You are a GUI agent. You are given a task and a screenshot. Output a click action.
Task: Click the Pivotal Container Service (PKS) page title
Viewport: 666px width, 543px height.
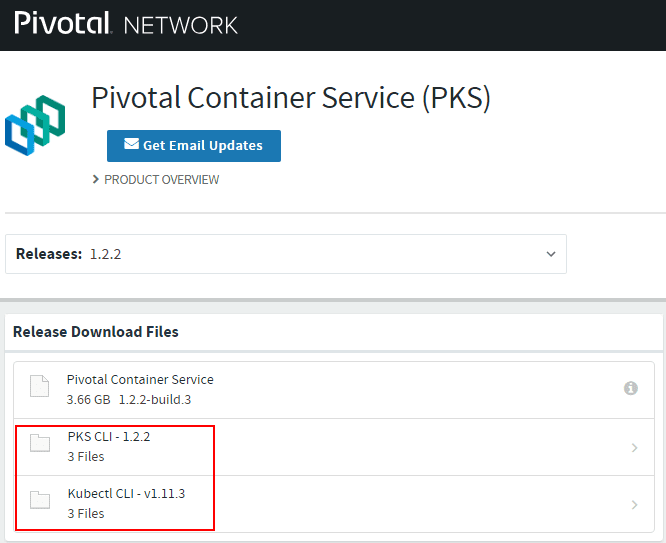(x=291, y=98)
